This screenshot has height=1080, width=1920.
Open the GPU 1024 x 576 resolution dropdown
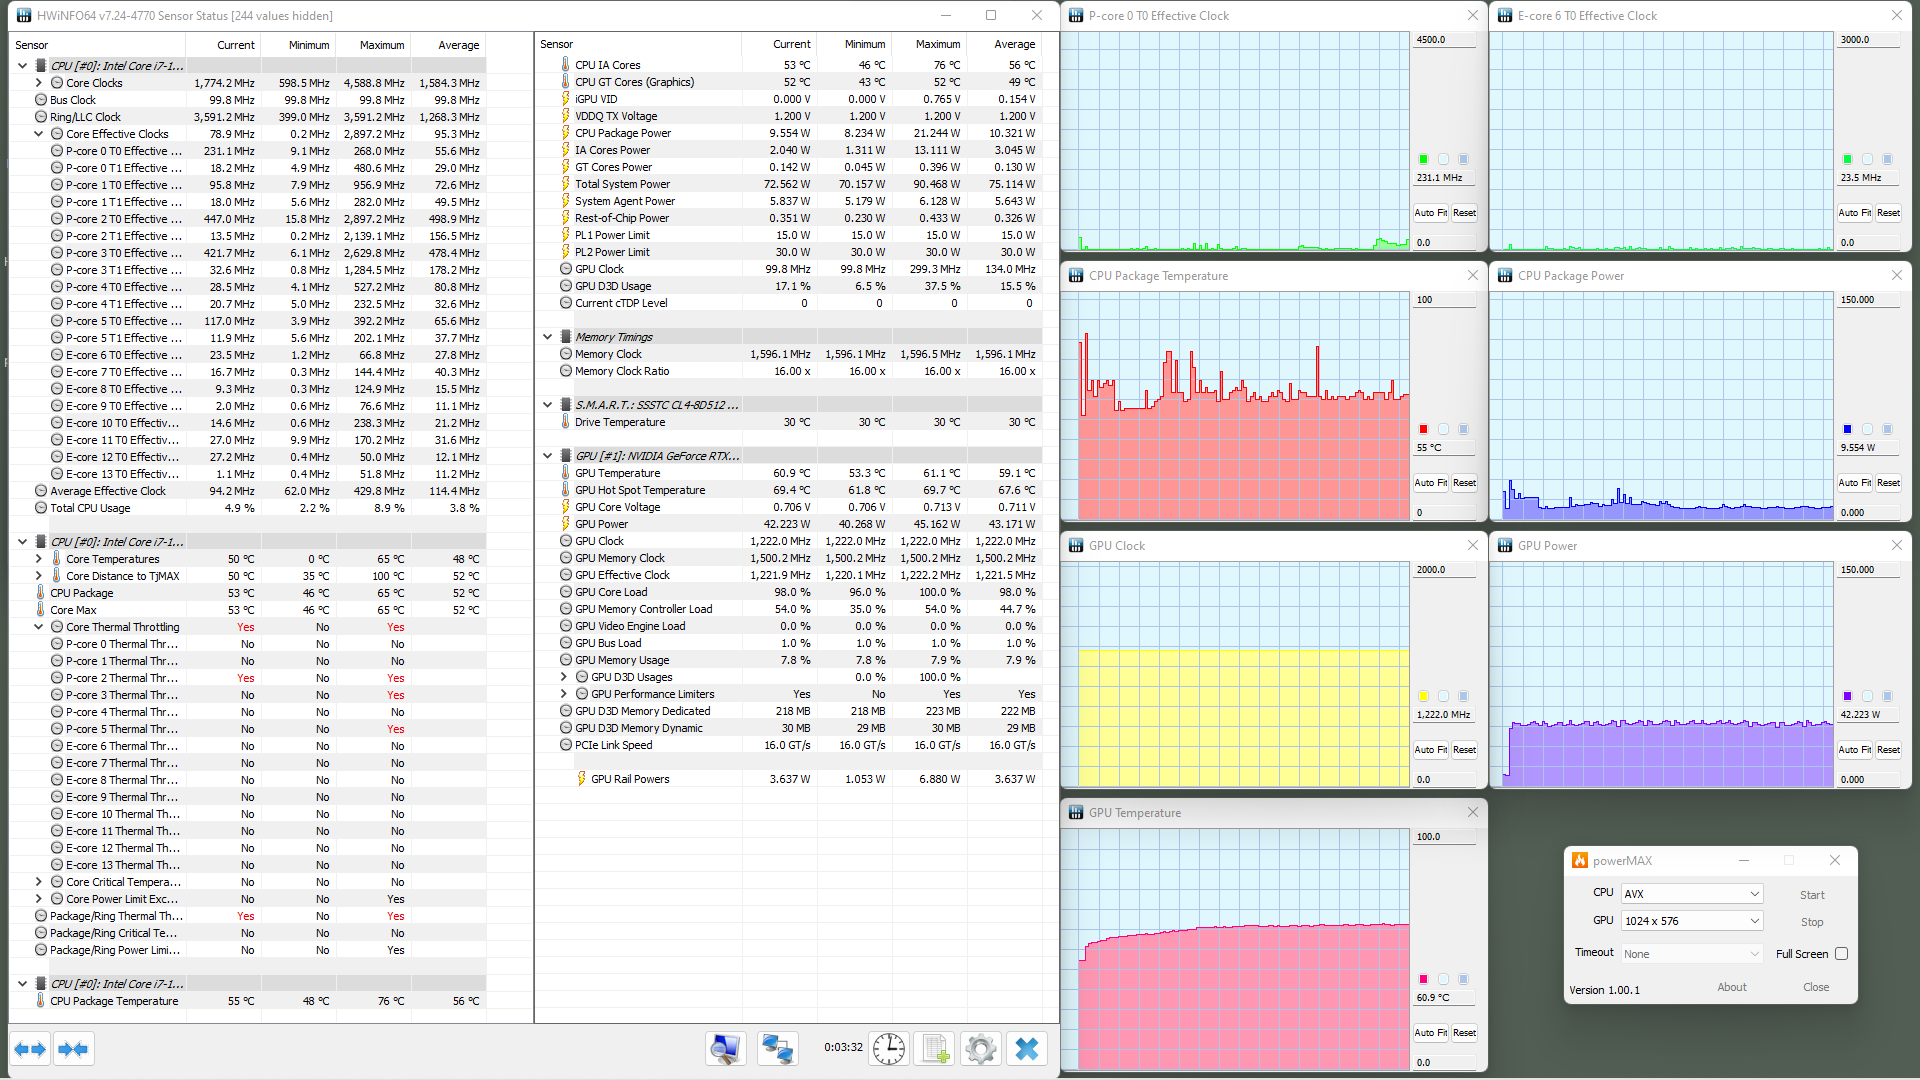point(1691,921)
